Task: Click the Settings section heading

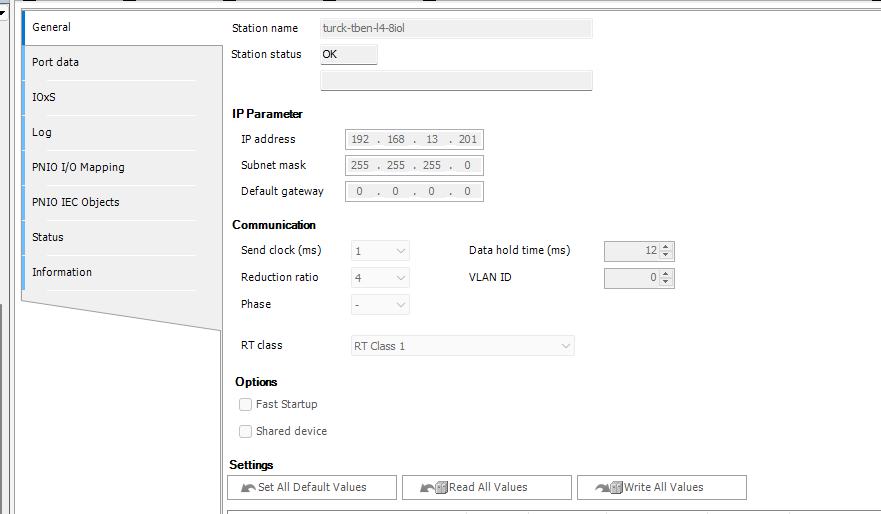Action: coord(251,465)
